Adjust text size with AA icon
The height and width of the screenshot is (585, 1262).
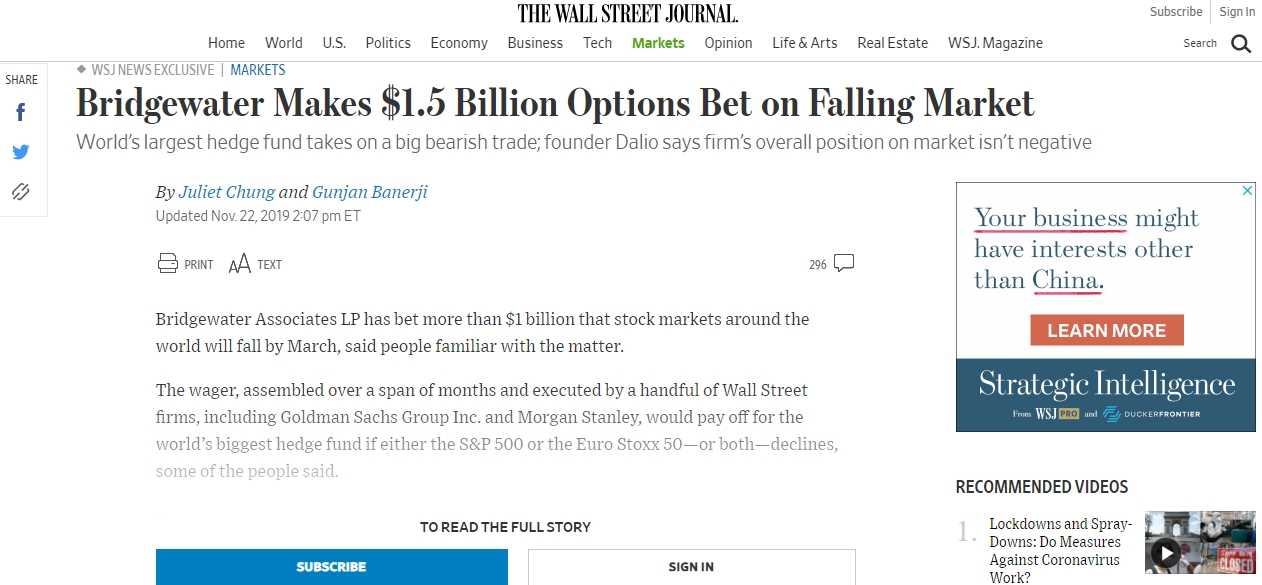240,264
